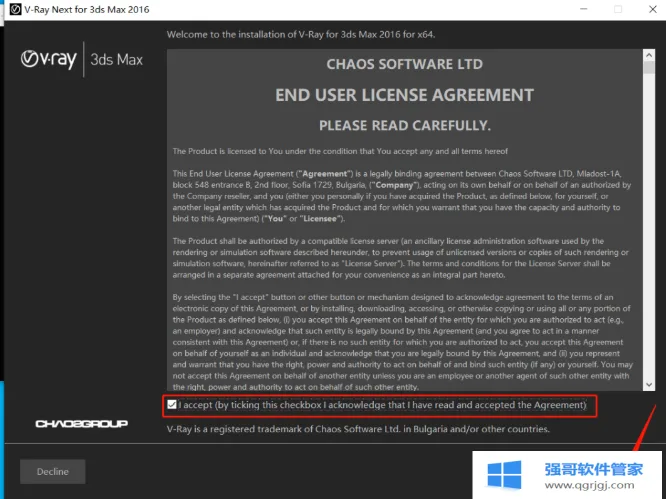Viewport: 666px width, 499px height.
Task: Click the V-Ray installer title bar icon
Action: [x=15, y=9]
